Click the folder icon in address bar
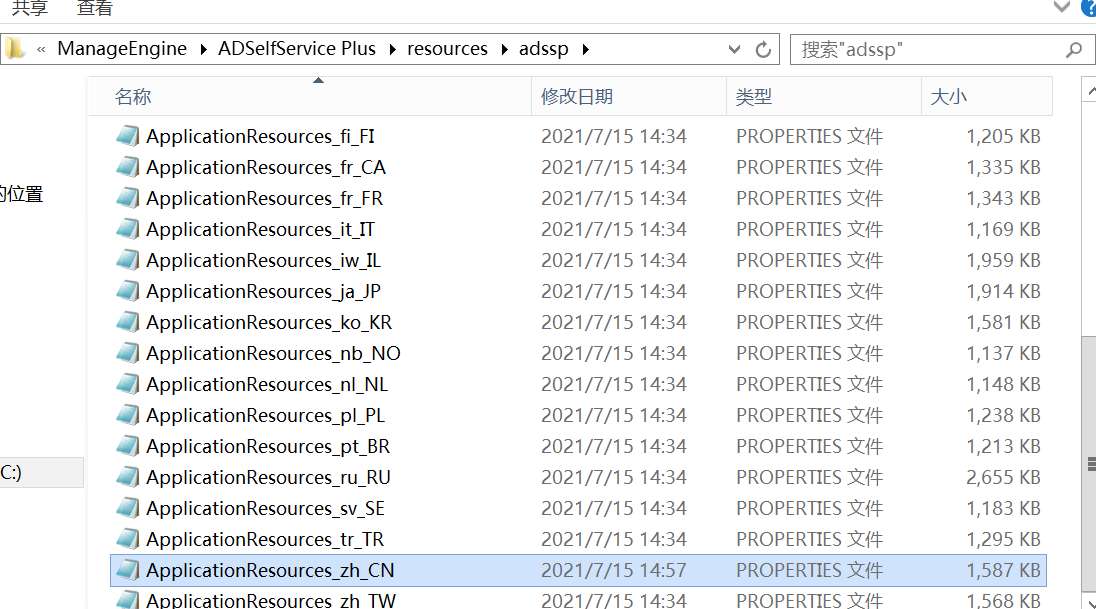This screenshot has height=609, width=1096. click(x=15, y=49)
